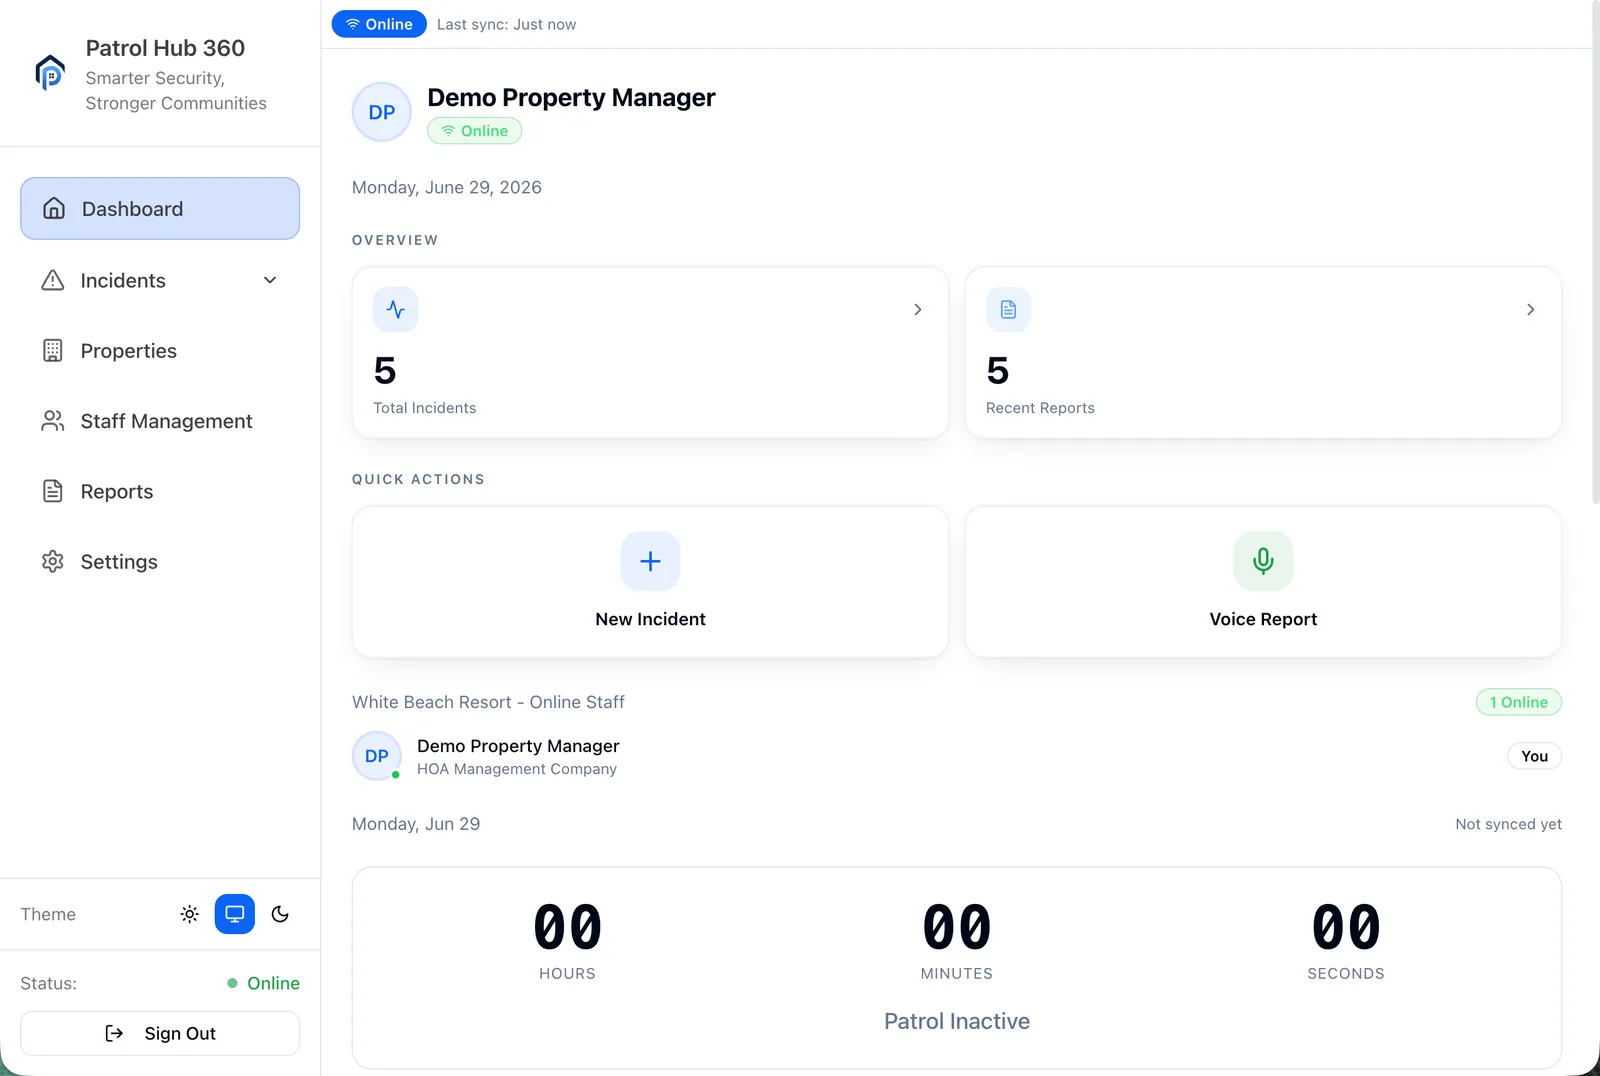Open Recent Reports card chevron arrow
This screenshot has width=1600, height=1076.
point(1530,309)
